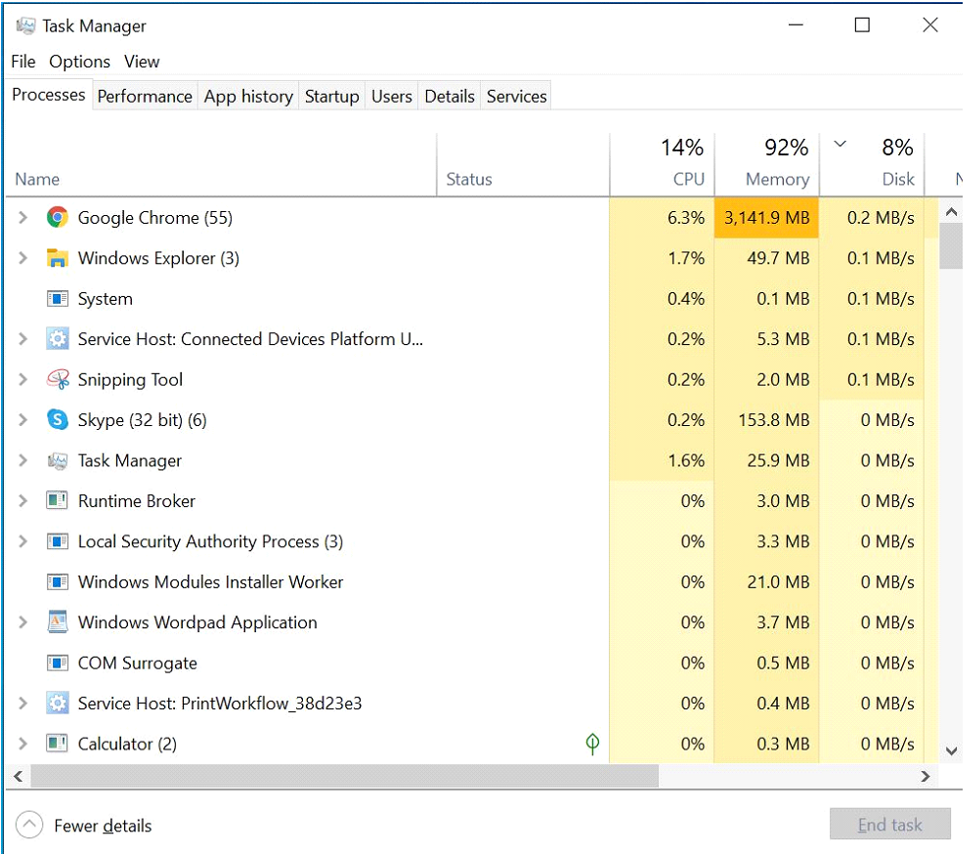This screenshot has height=857, width=964.
Task: Open the Startup tab
Action: click(332, 97)
